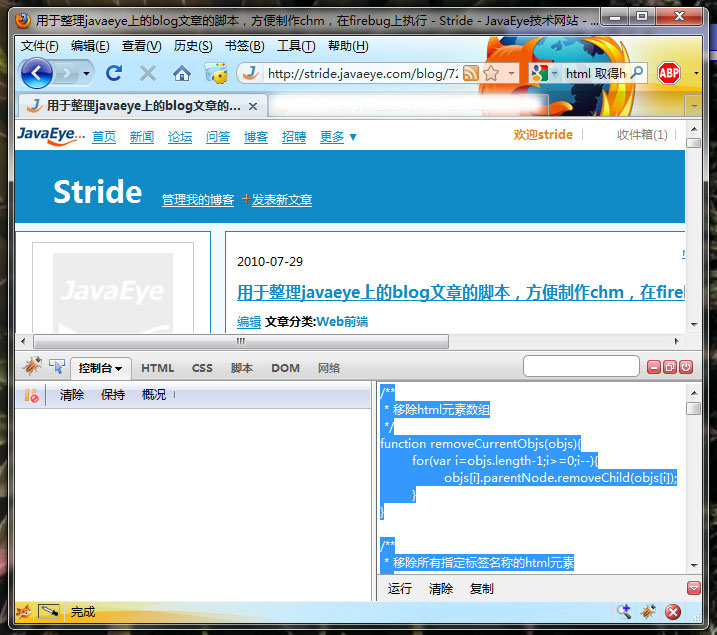This screenshot has width=717, height=635.
Task: Open the list-all-tabs dropdown
Action: 694,107
